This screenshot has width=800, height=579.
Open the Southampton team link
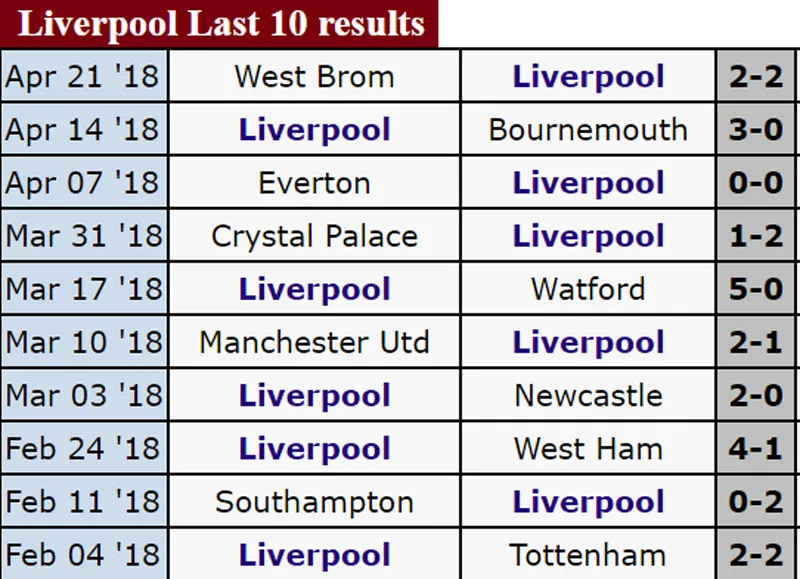314,501
